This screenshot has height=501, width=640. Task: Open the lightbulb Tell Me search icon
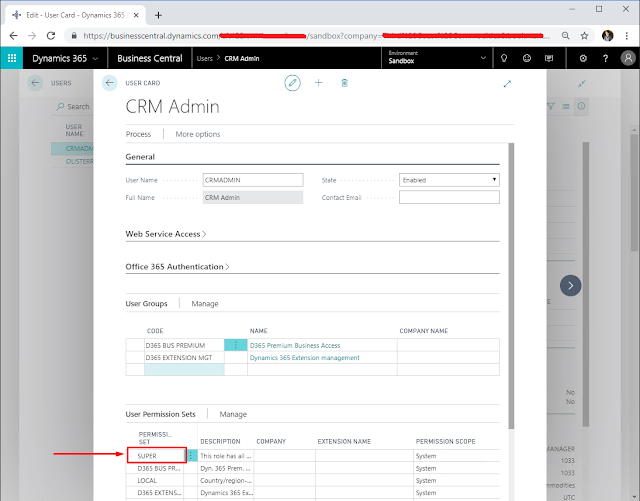coord(504,58)
